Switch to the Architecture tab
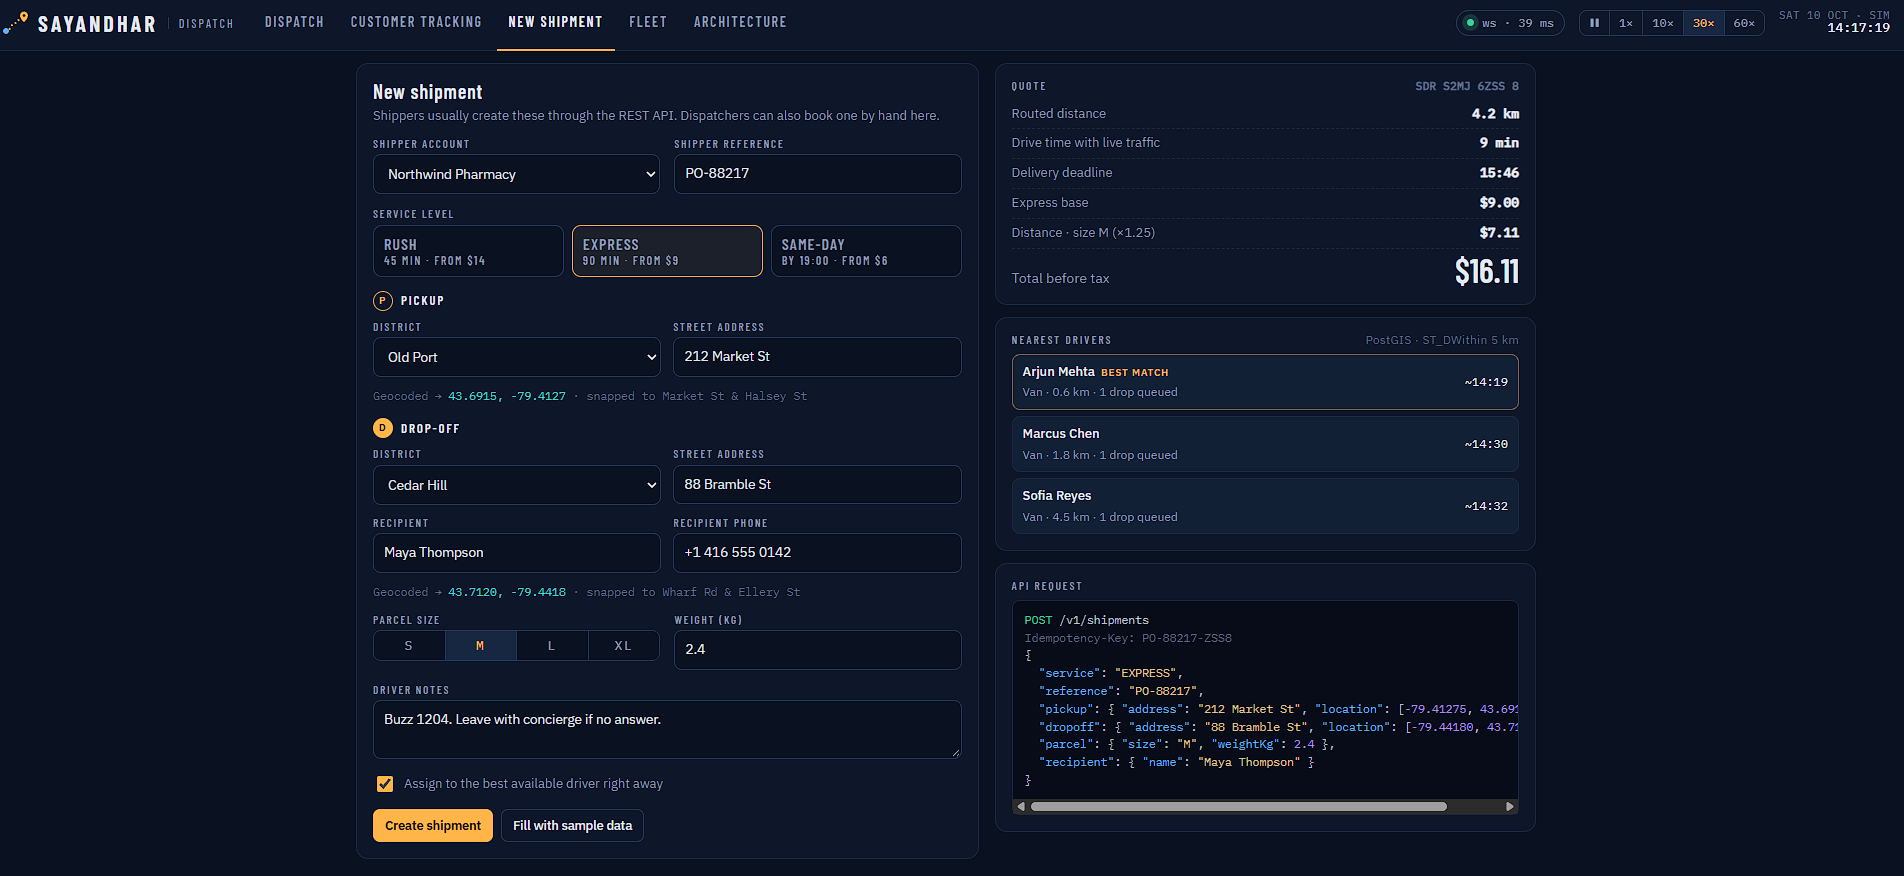The height and width of the screenshot is (876, 1904). pyautogui.click(x=740, y=22)
